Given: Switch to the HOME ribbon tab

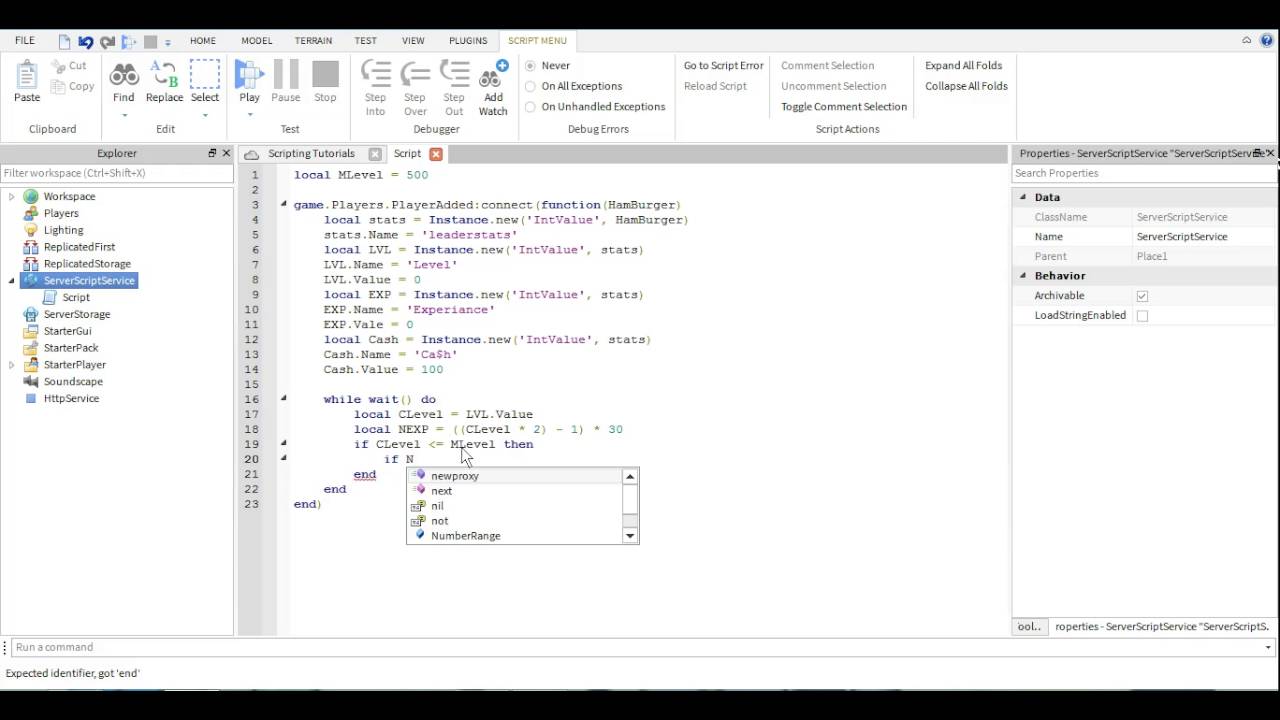Looking at the screenshot, I should pos(203,41).
